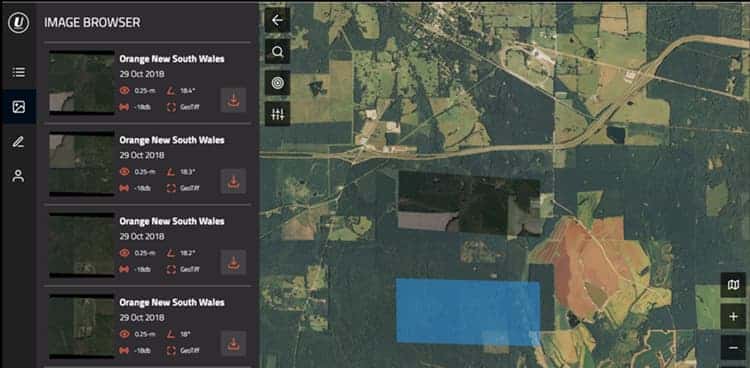Open the sliders filter settings on the map

click(277, 113)
